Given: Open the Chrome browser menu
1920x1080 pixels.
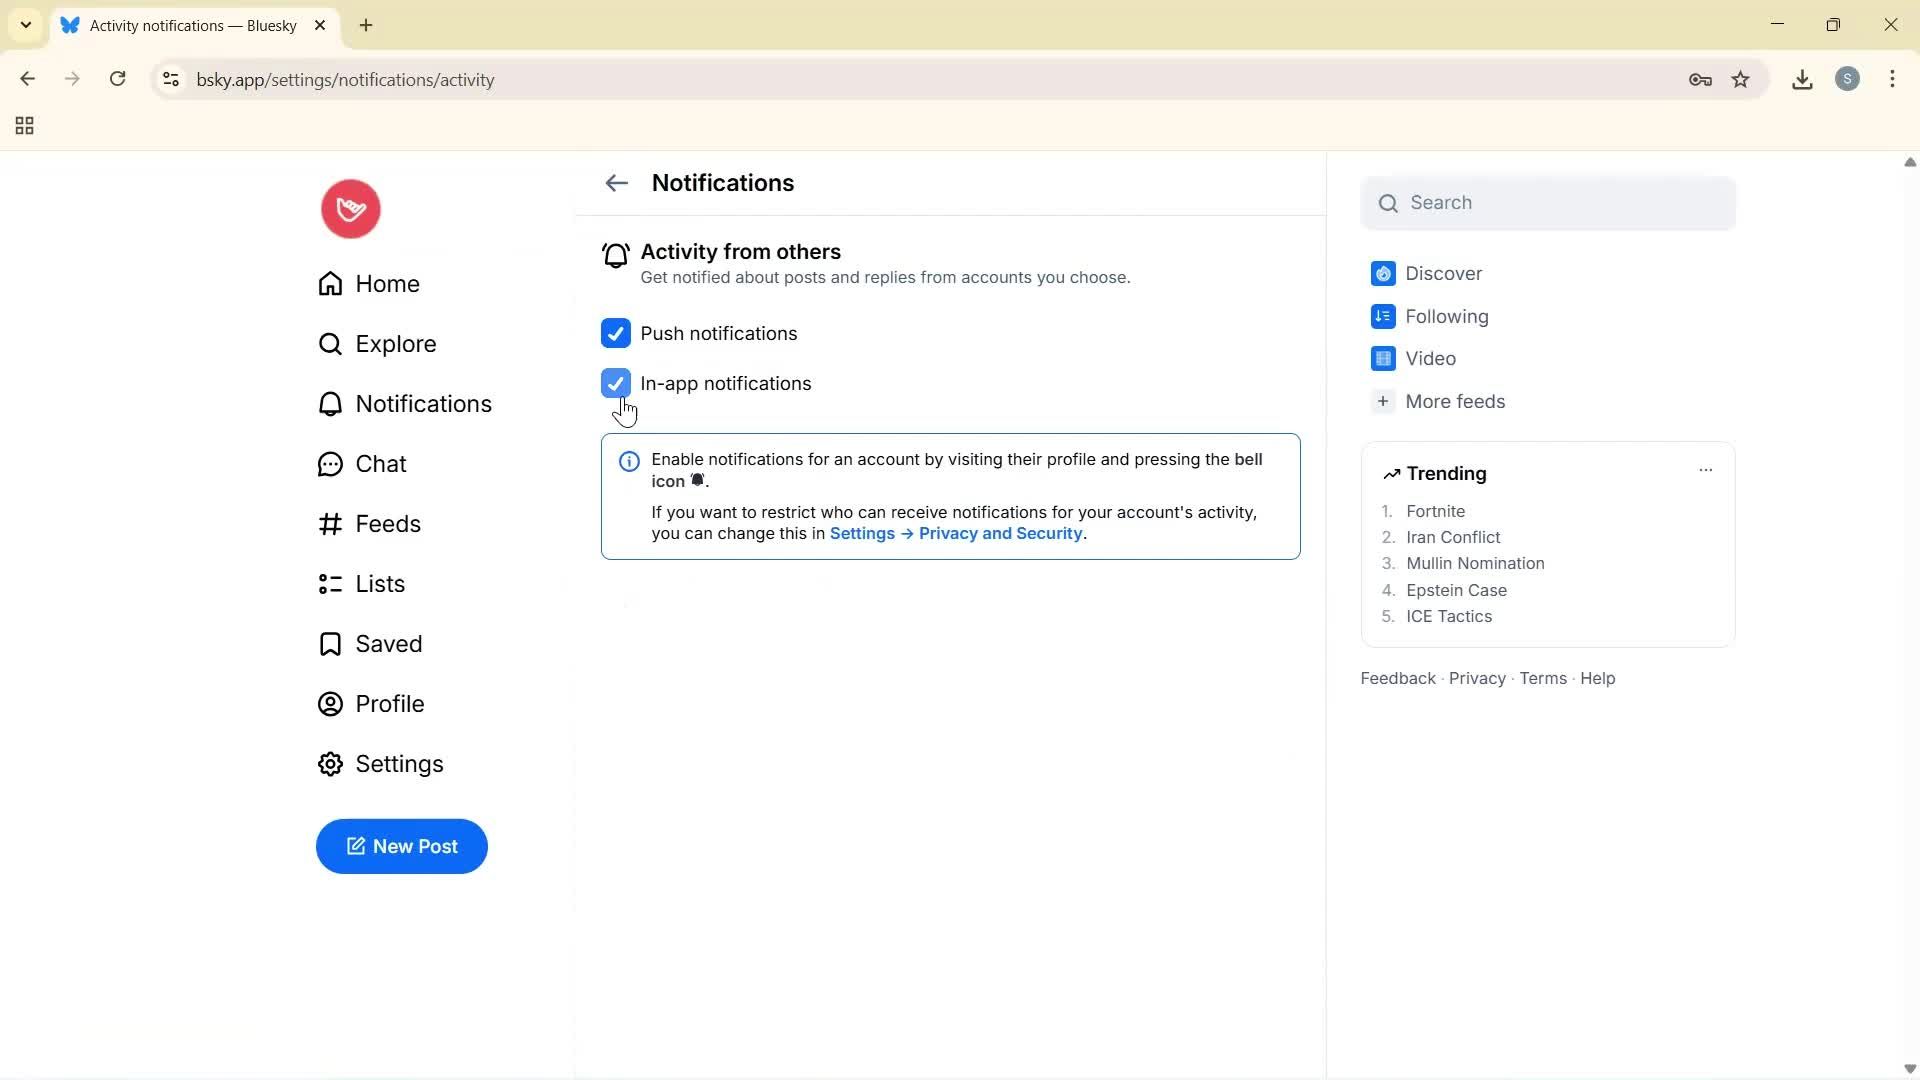Looking at the screenshot, I should coord(1892,79).
